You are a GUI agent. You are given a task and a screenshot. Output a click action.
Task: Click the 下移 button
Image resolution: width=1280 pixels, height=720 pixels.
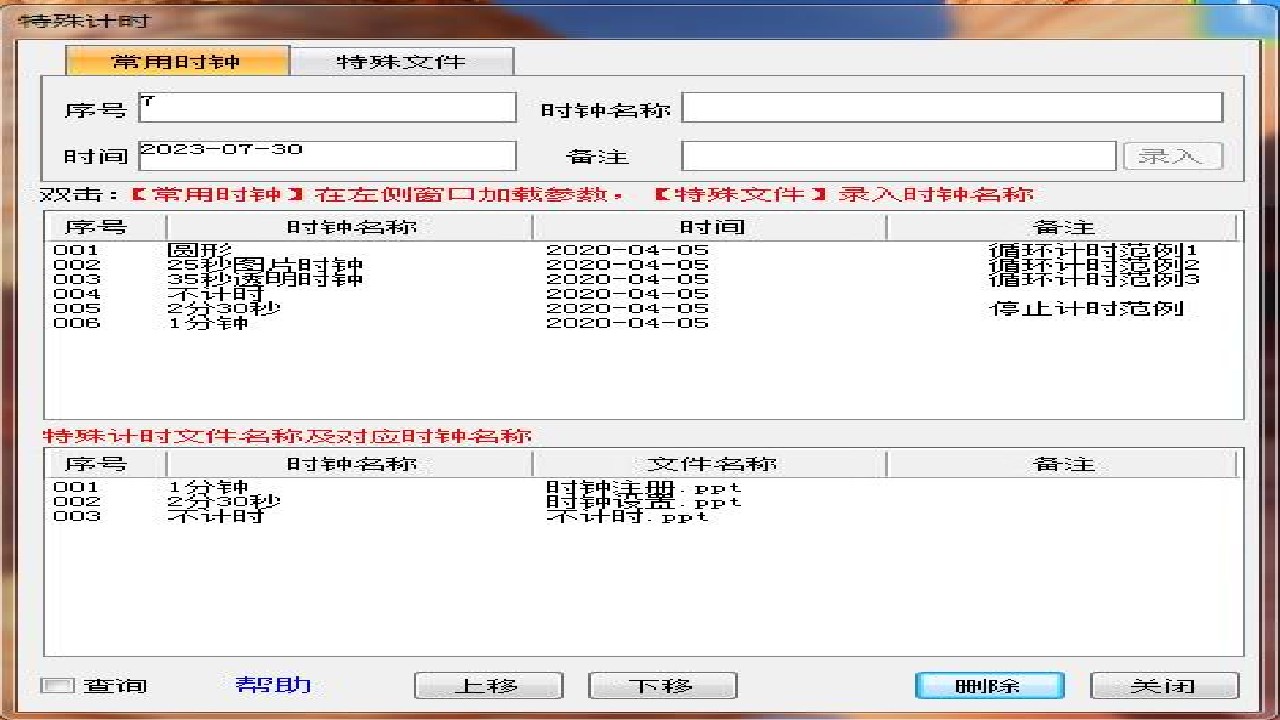tap(662, 685)
